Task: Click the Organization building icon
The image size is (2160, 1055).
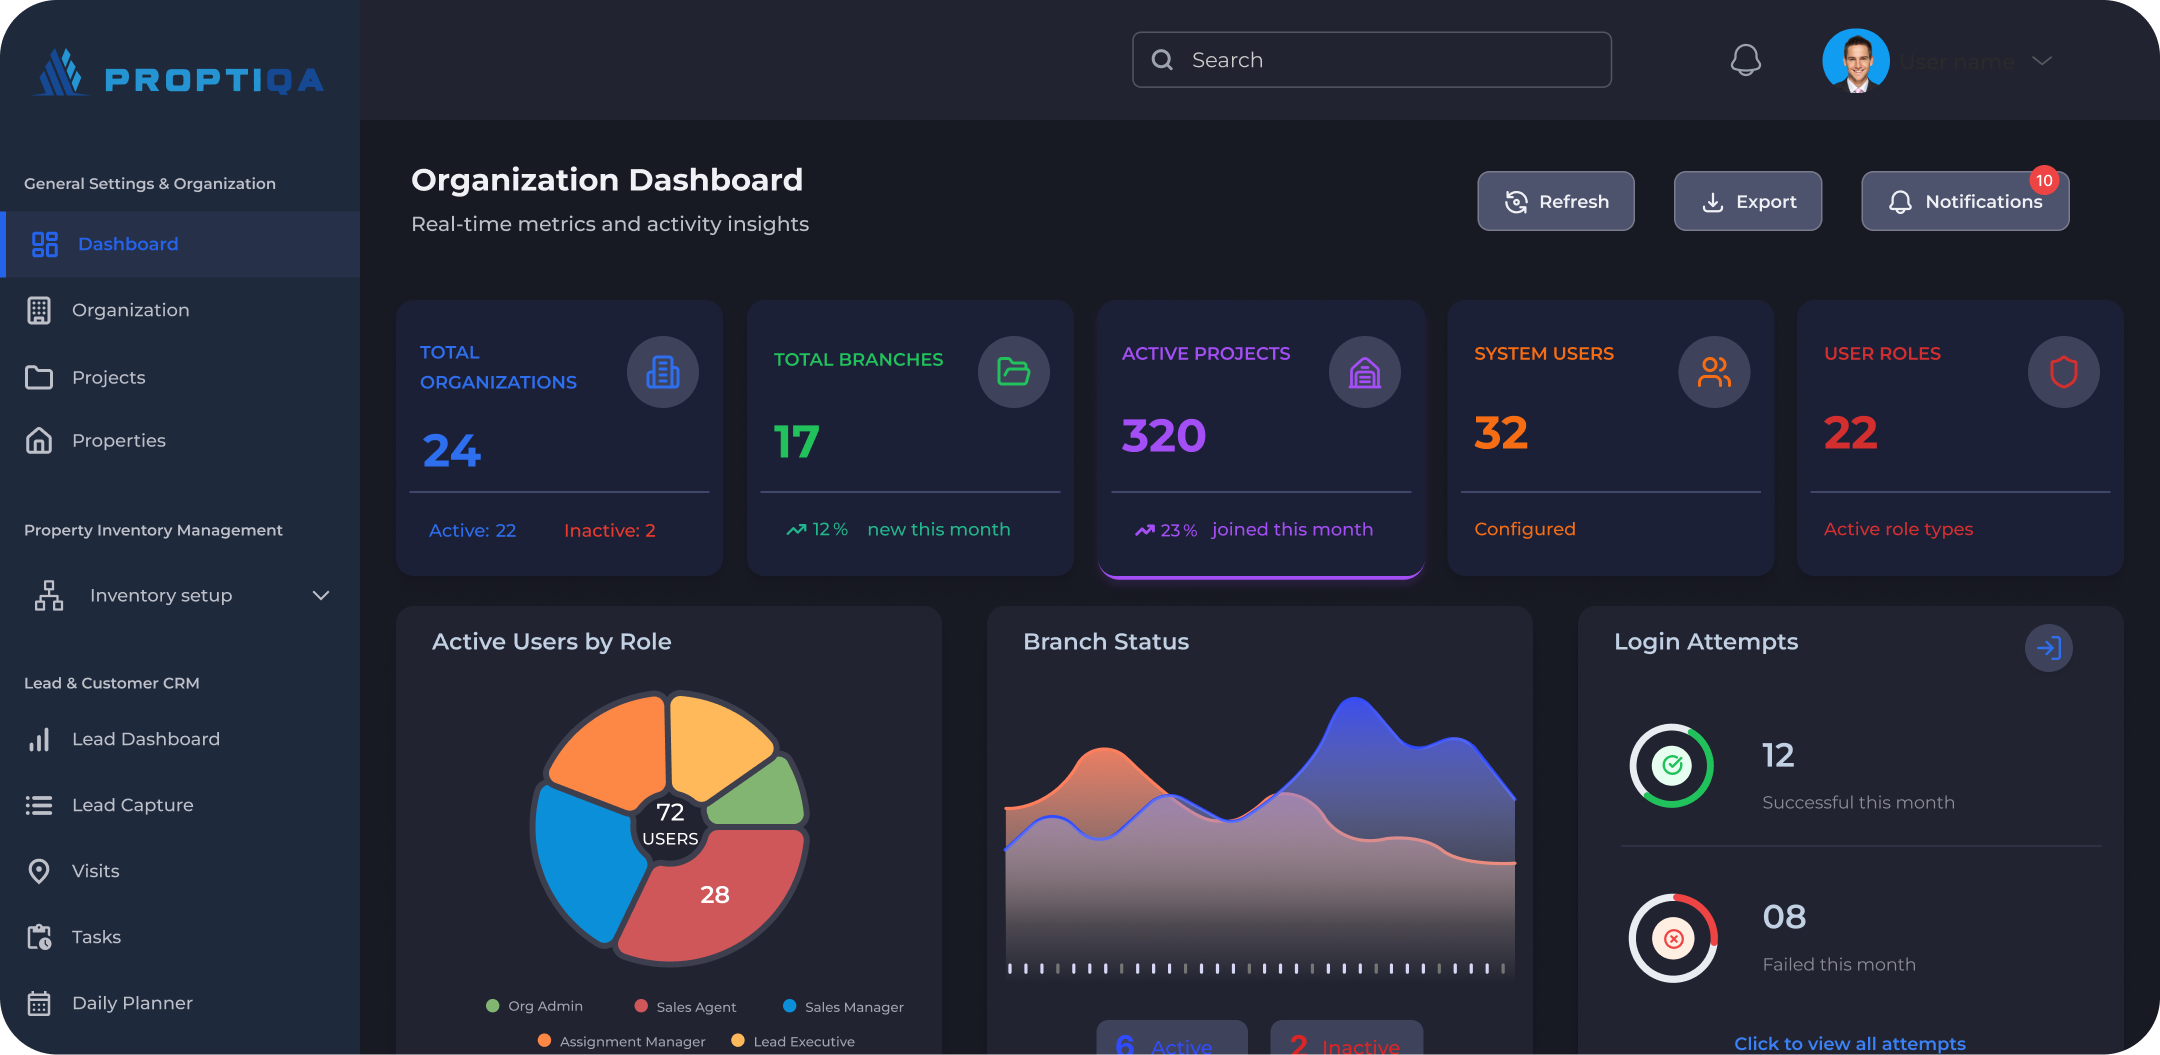Action: (x=39, y=310)
